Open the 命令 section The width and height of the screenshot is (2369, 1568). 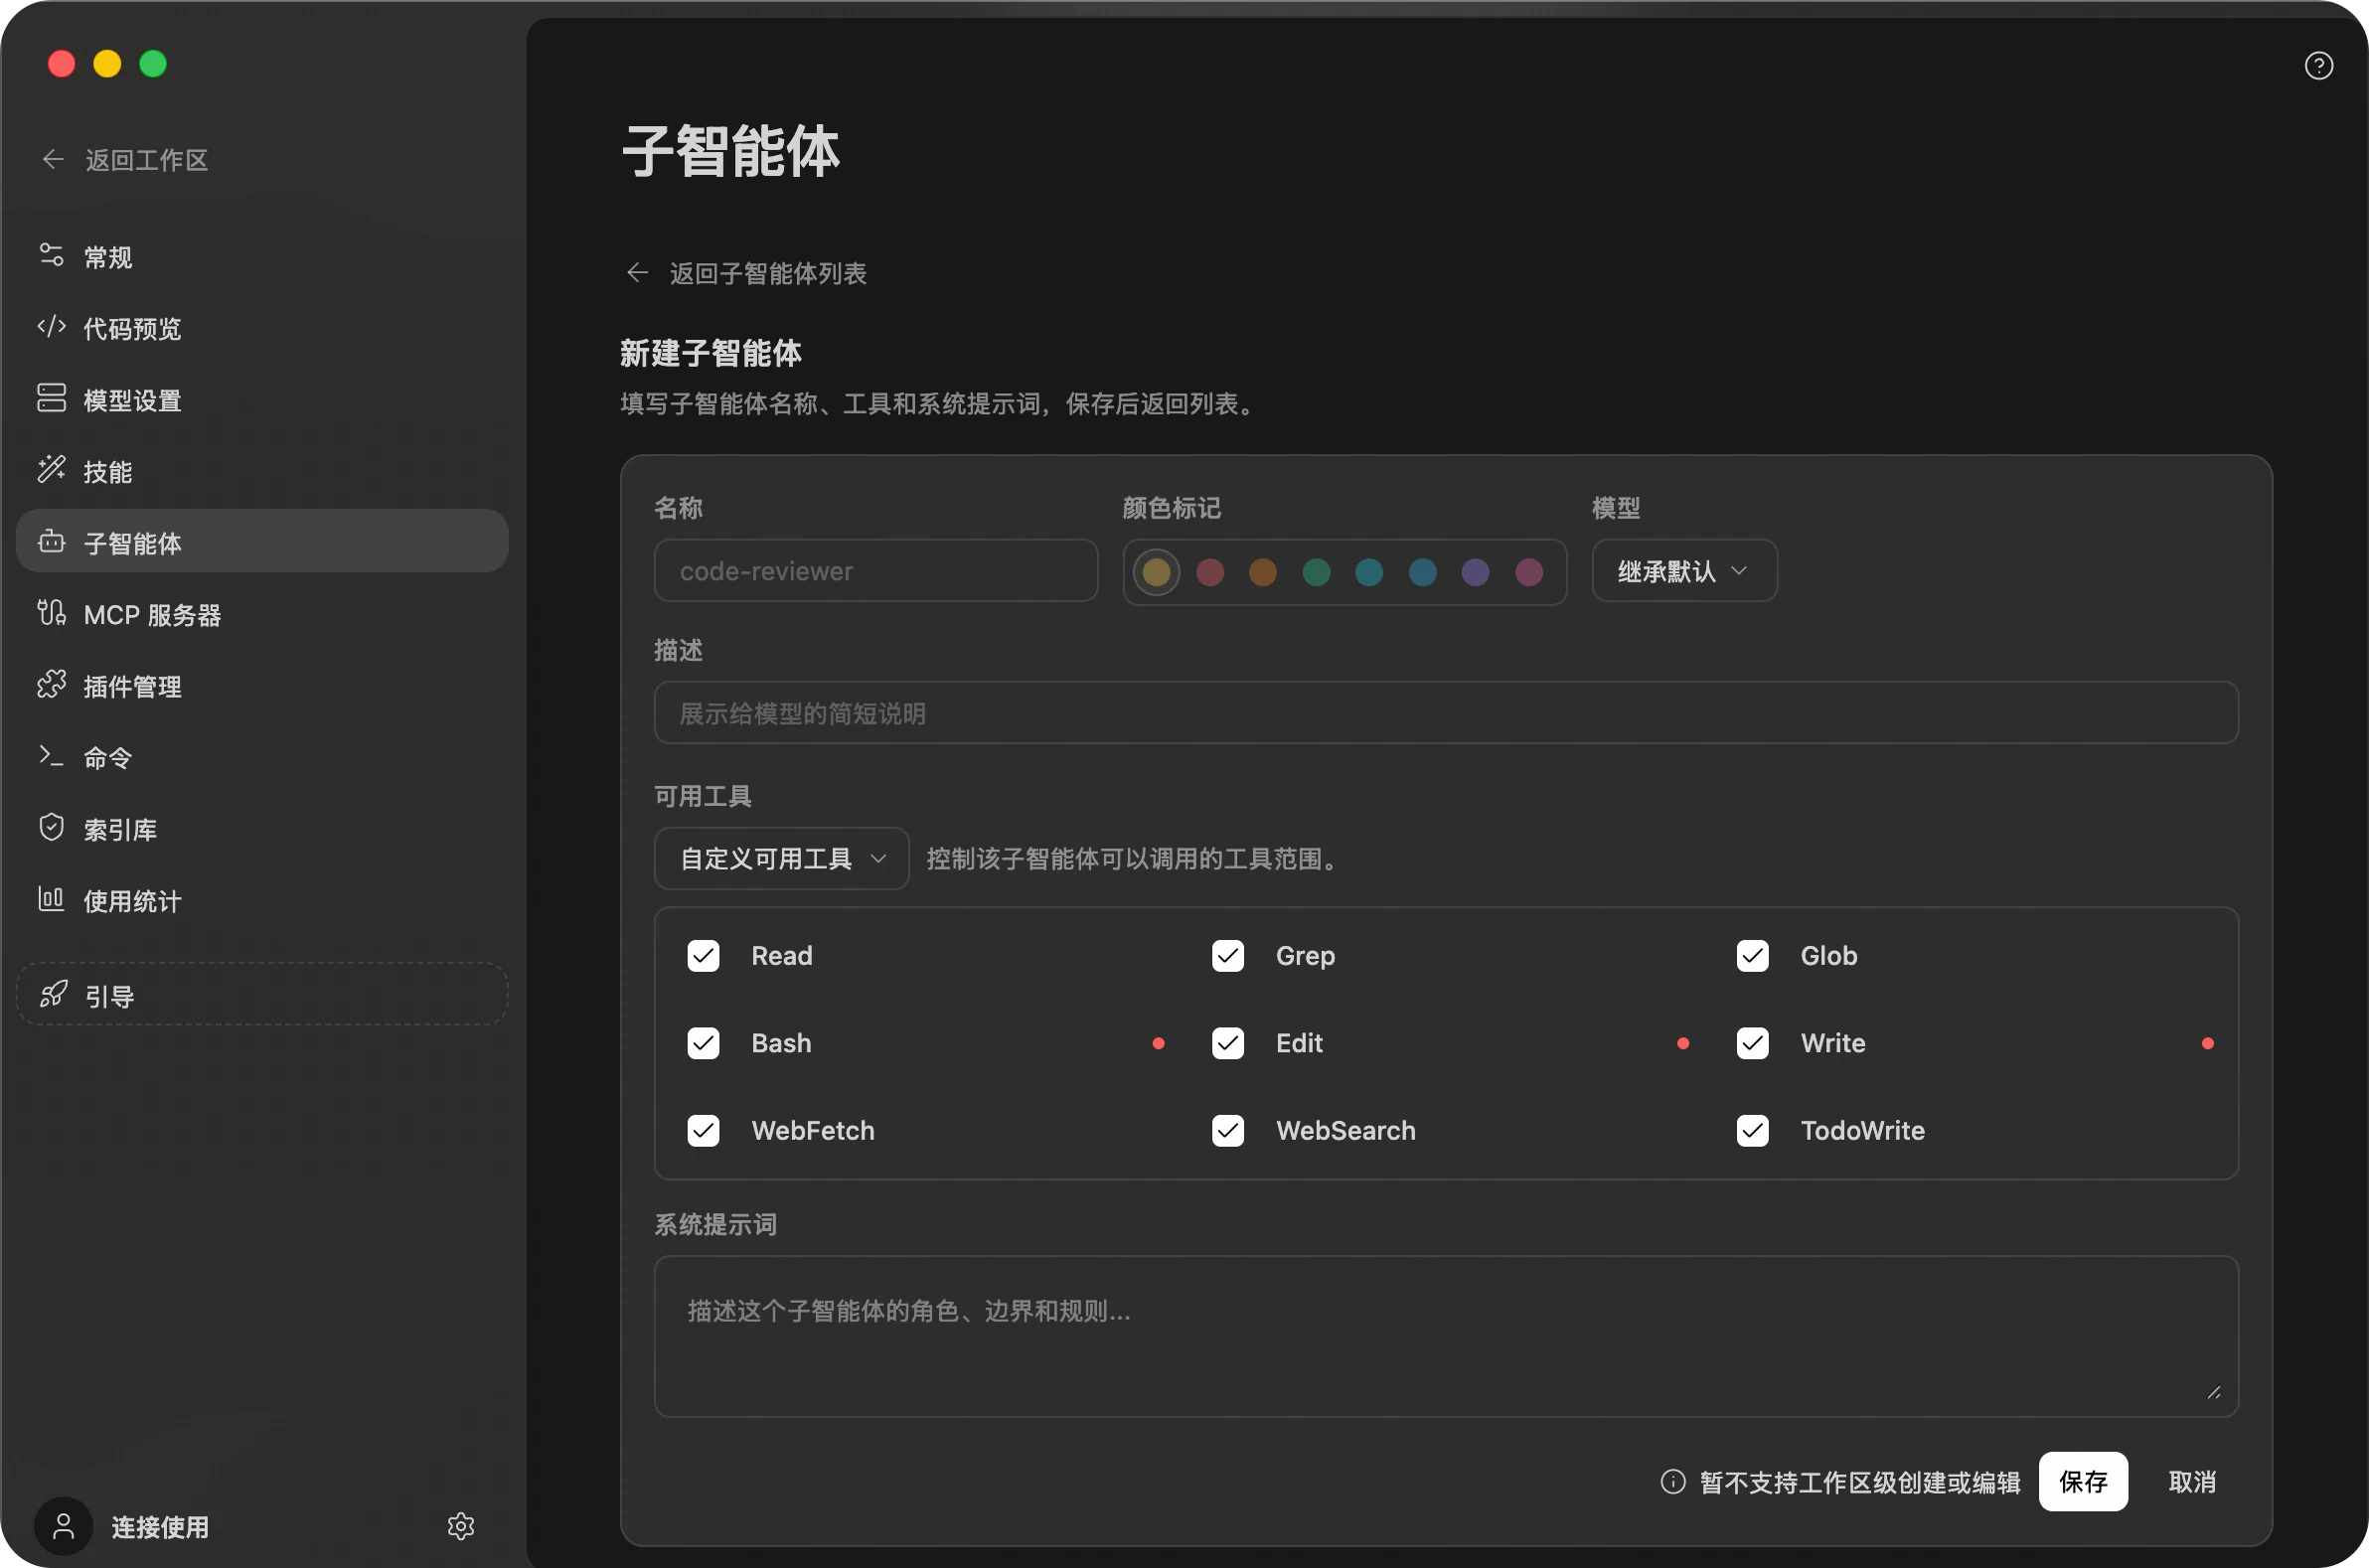pos(262,757)
